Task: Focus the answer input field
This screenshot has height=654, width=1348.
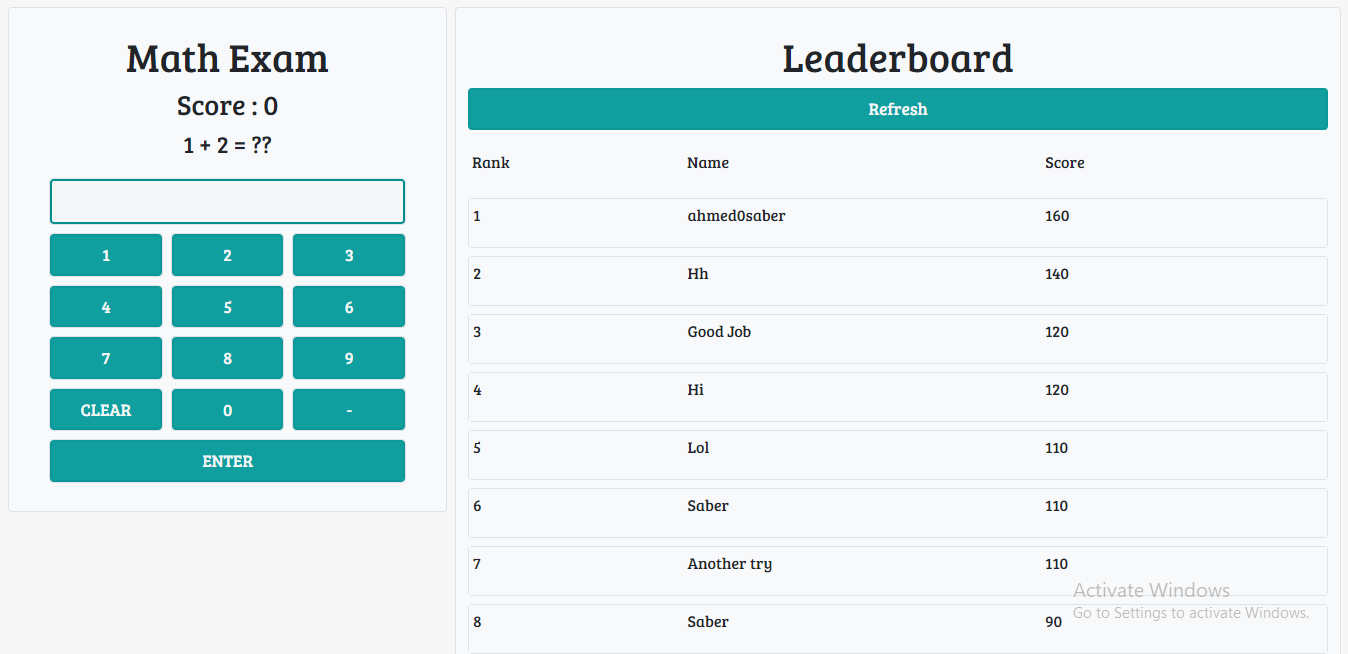Action: (x=227, y=201)
